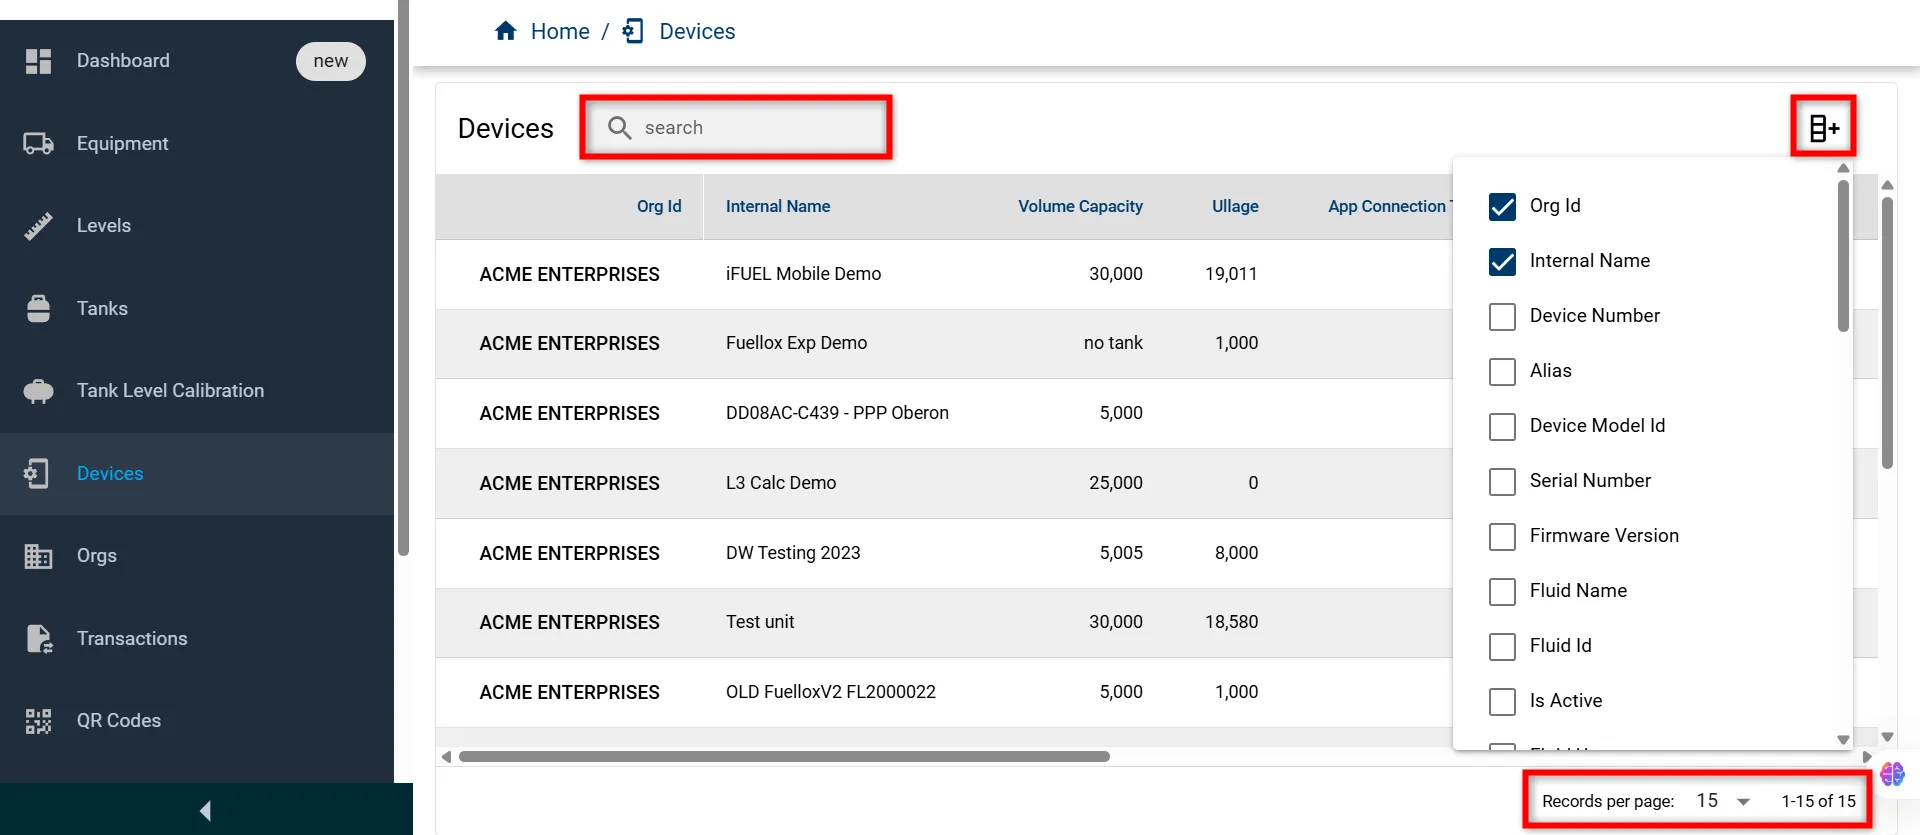Screen dimensions: 1920x835
Task: Click the table horizontal scrollbar thumb
Action: click(784, 757)
